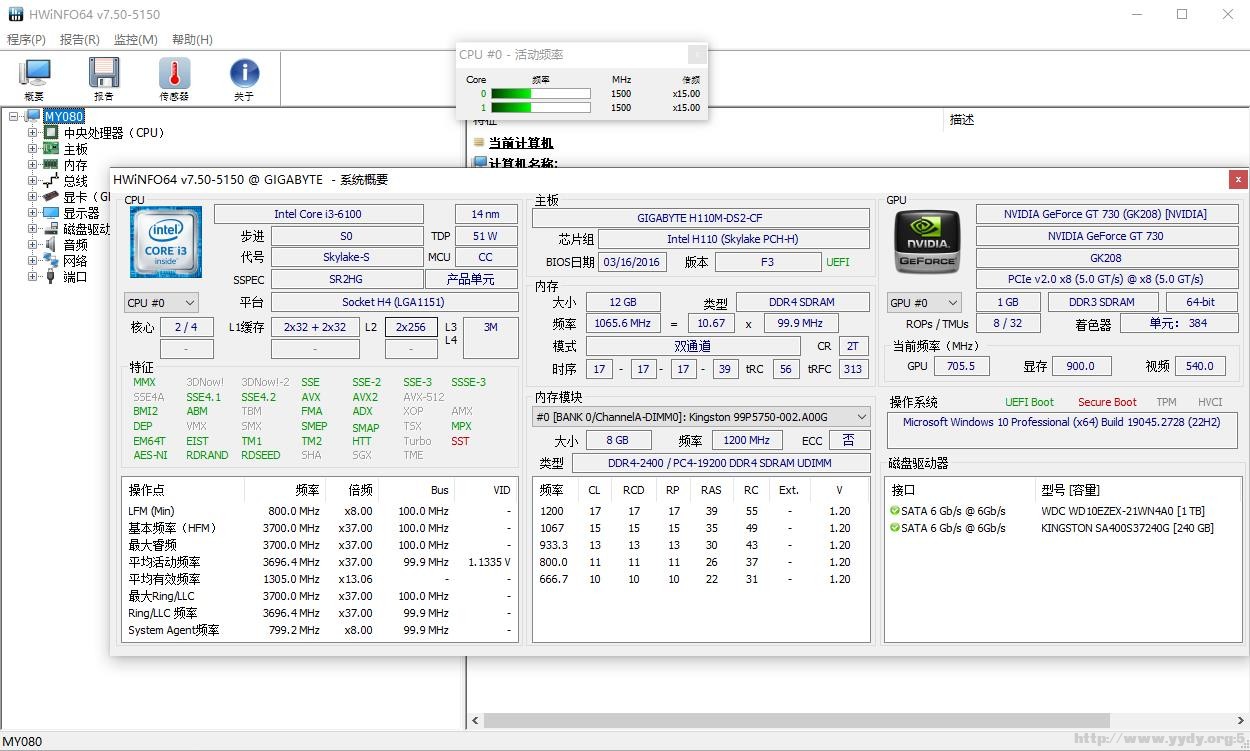
Task: Click the LFM (Min) row
Action: (x=320, y=511)
